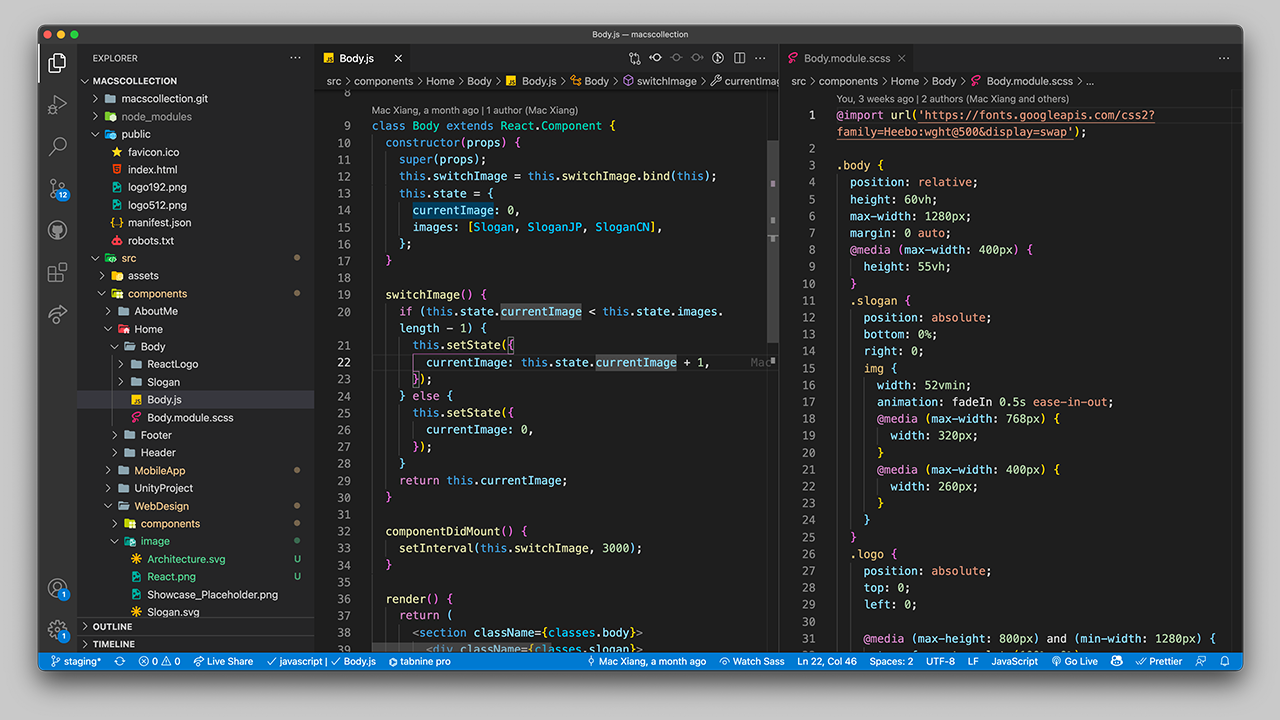This screenshot has width=1280, height=720.
Task: Open the errors and warnings indicator
Action: pyautogui.click(x=160, y=661)
